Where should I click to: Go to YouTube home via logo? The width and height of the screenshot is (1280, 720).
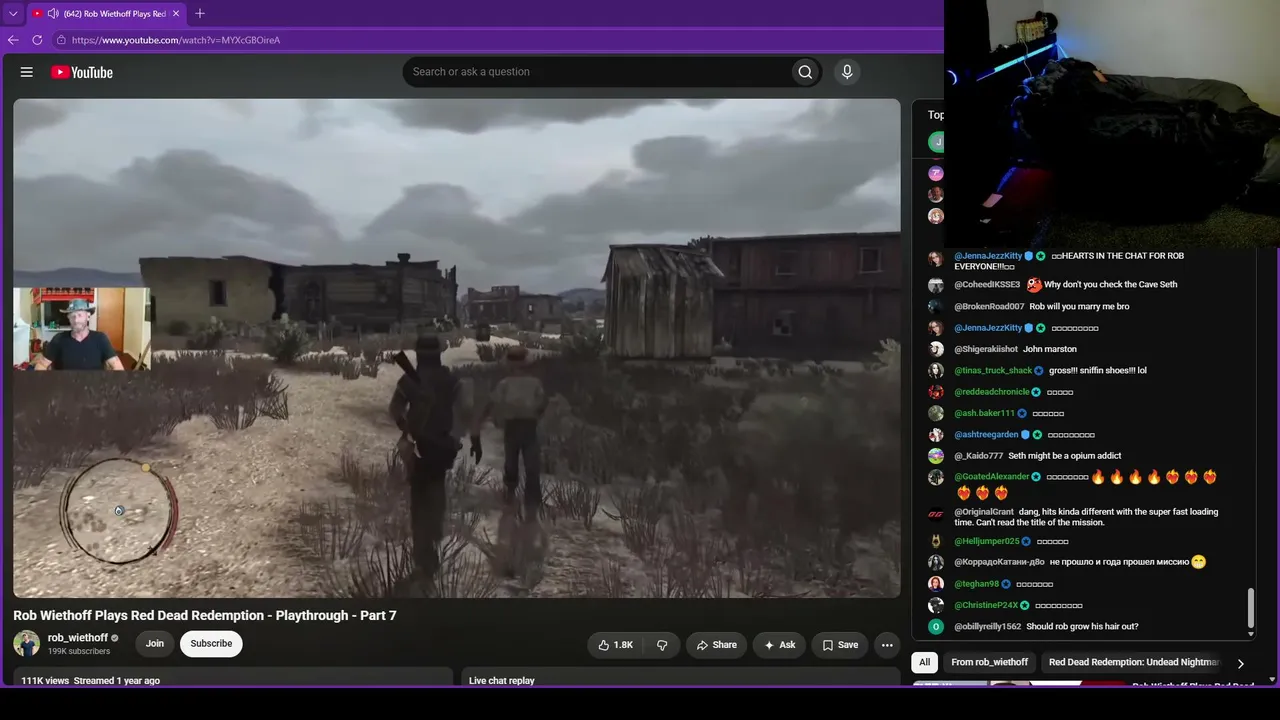(x=82, y=72)
